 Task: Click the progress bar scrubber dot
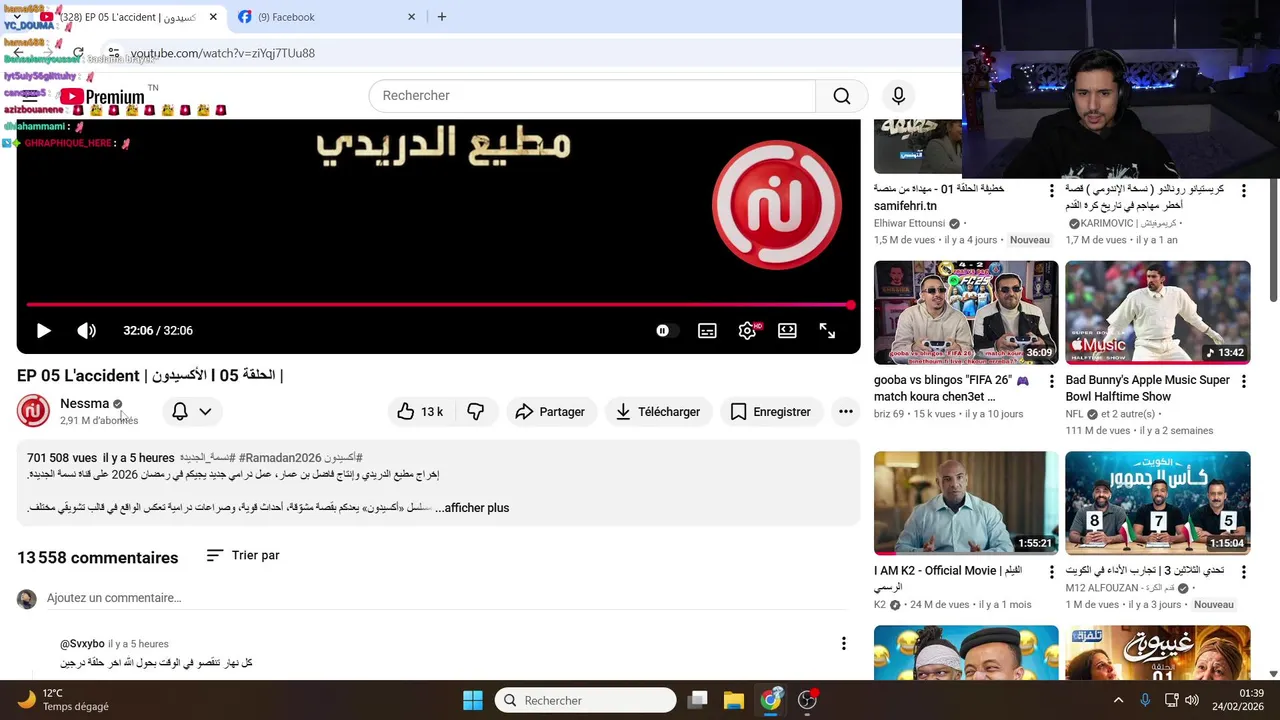pos(850,304)
